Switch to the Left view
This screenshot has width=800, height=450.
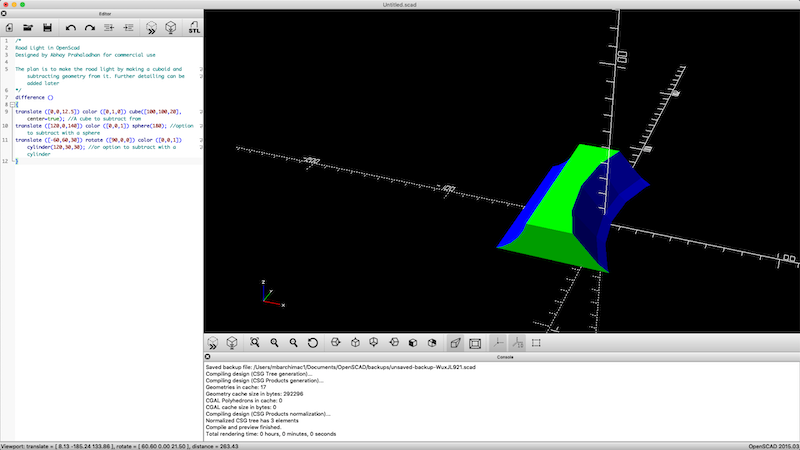[394, 343]
